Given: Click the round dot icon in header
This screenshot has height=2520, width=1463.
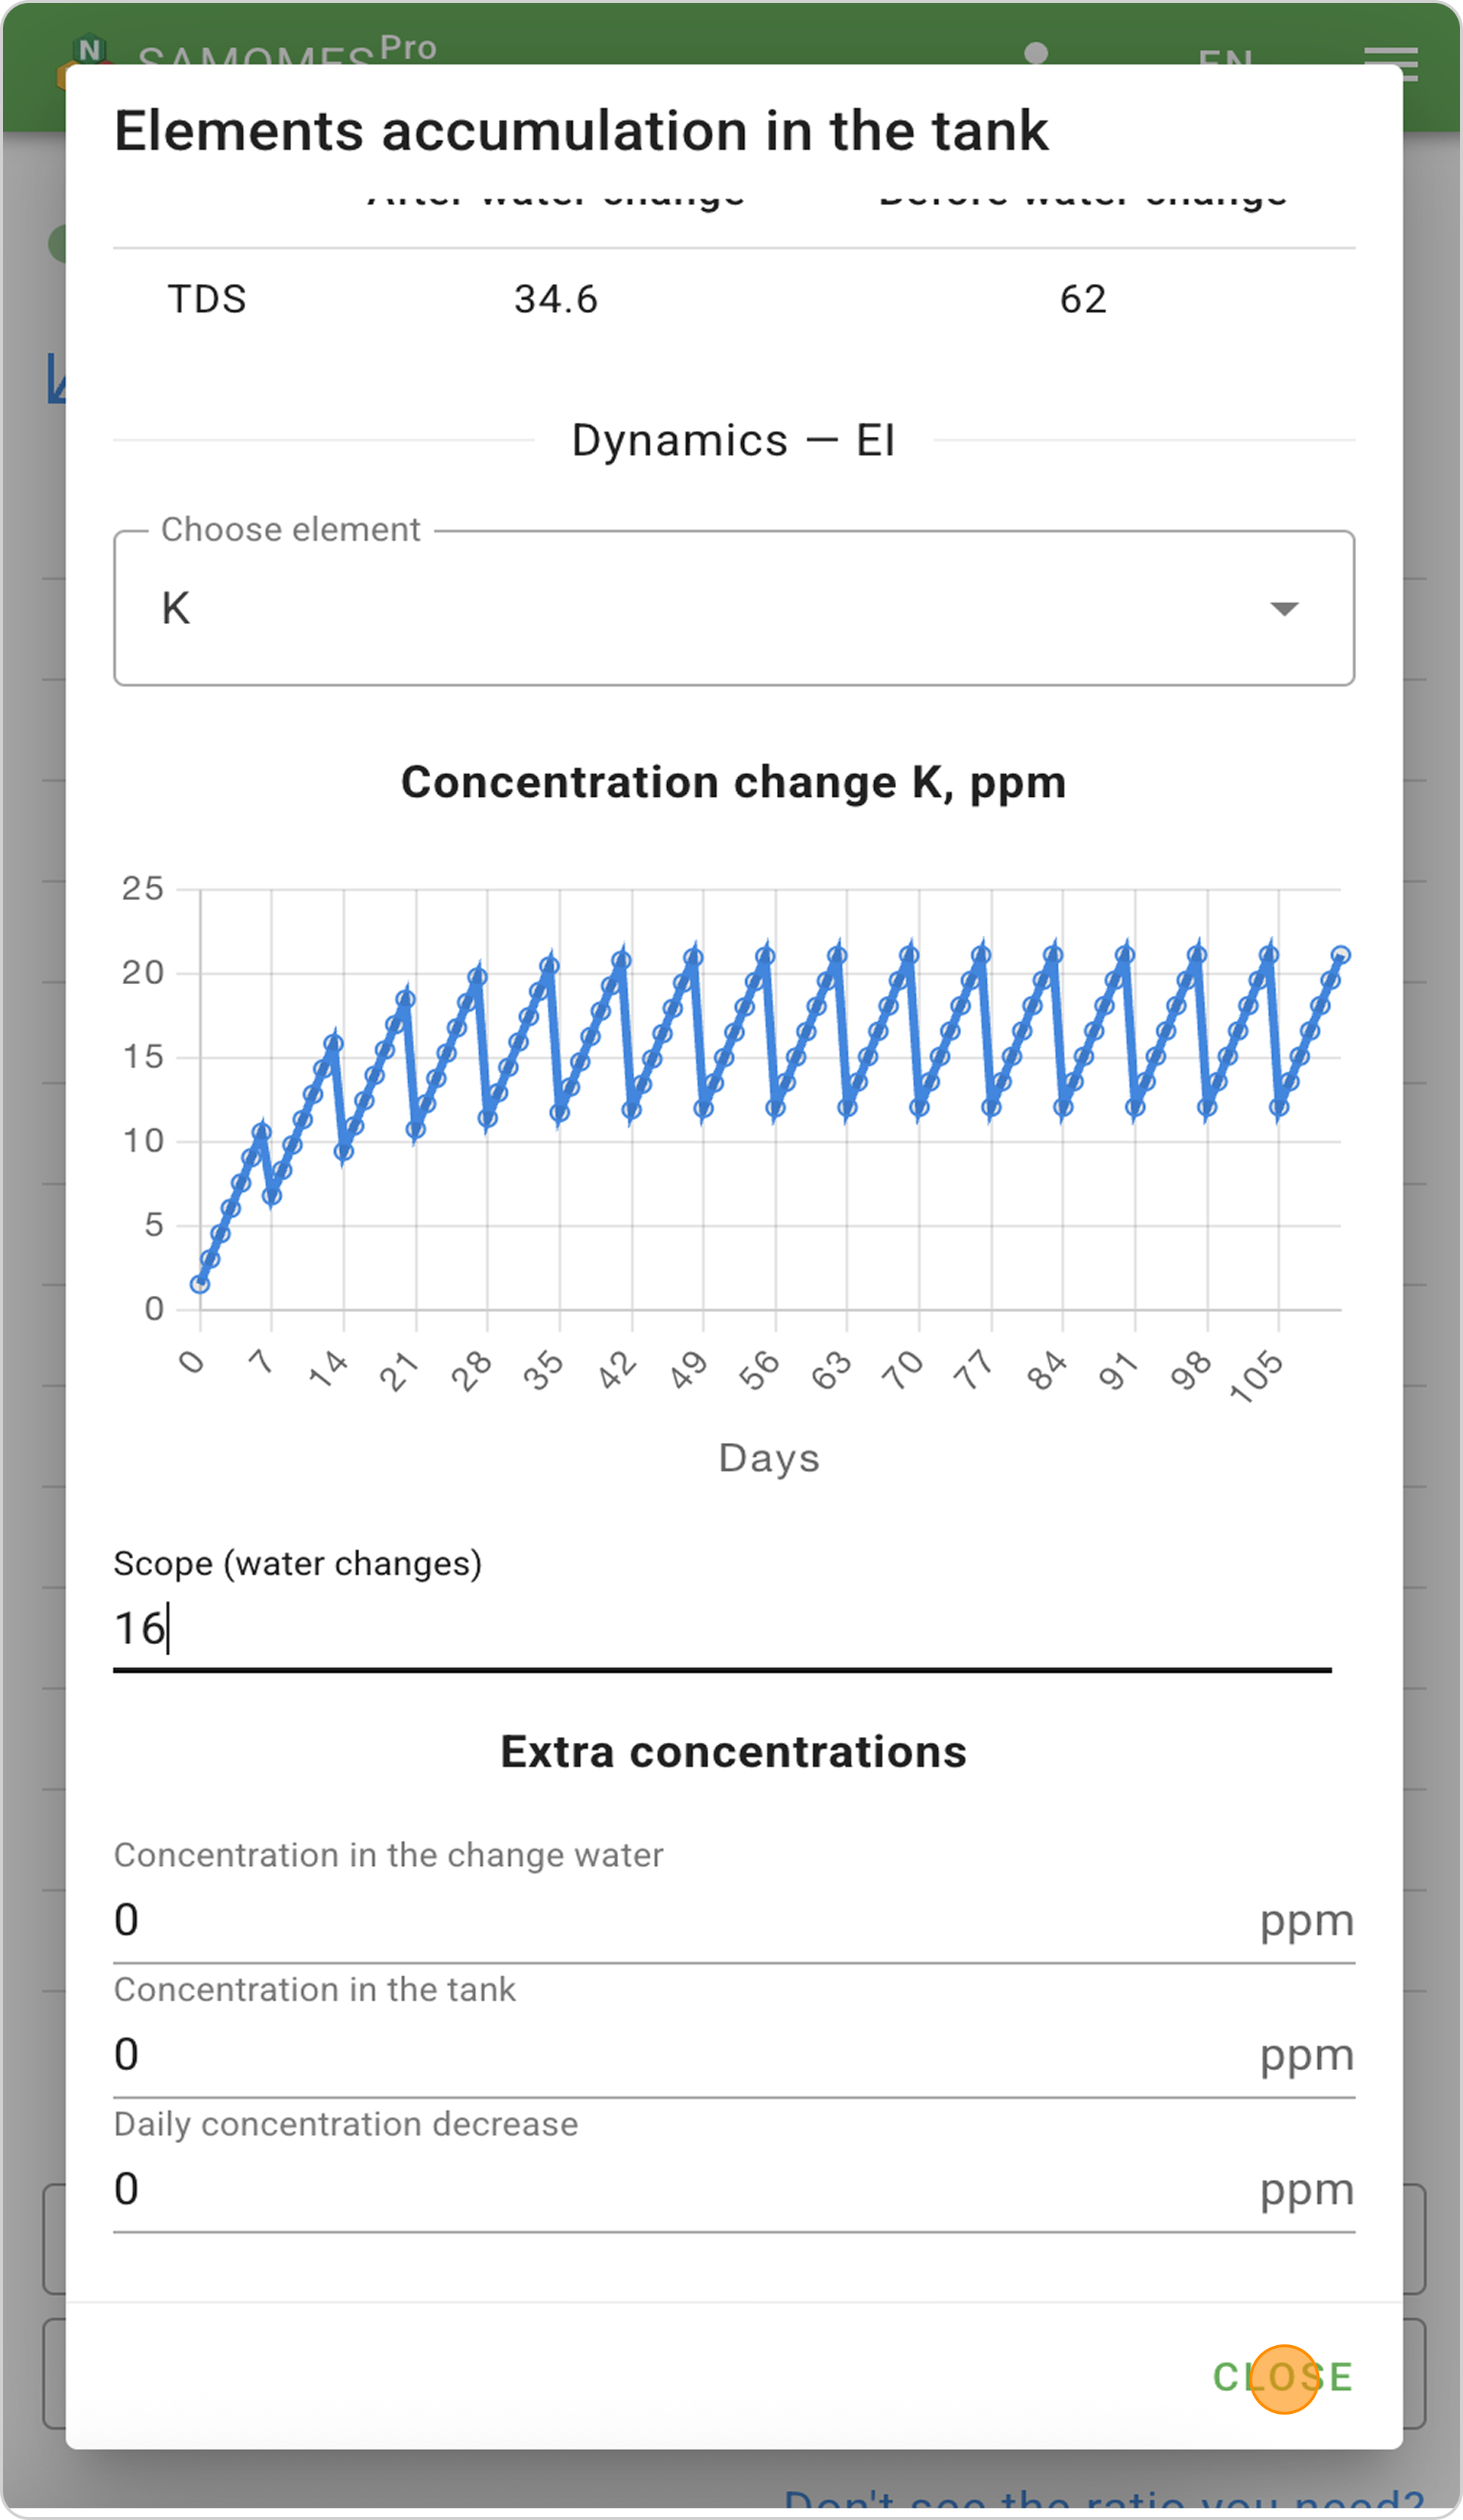Looking at the screenshot, I should click(1036, 53).
